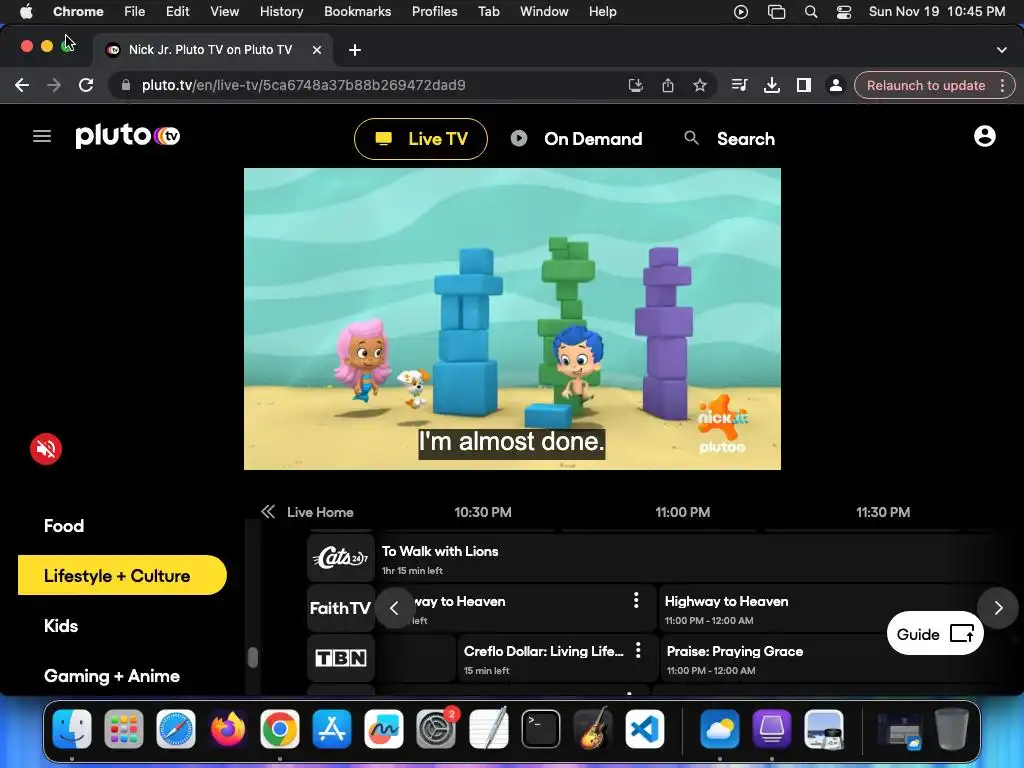
Task: Close the Nick Jr. Pluto TV tab
Action: 317,50
